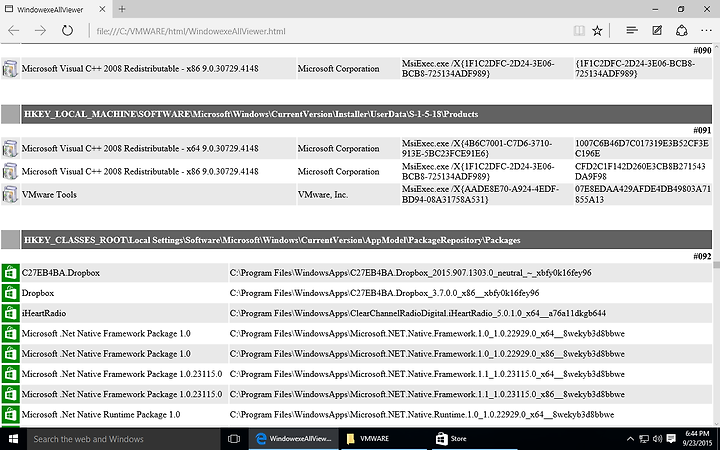720x450 pixels.
Task: Click Store icon next to Dropbox row
Action: click(x=10, y=293)
